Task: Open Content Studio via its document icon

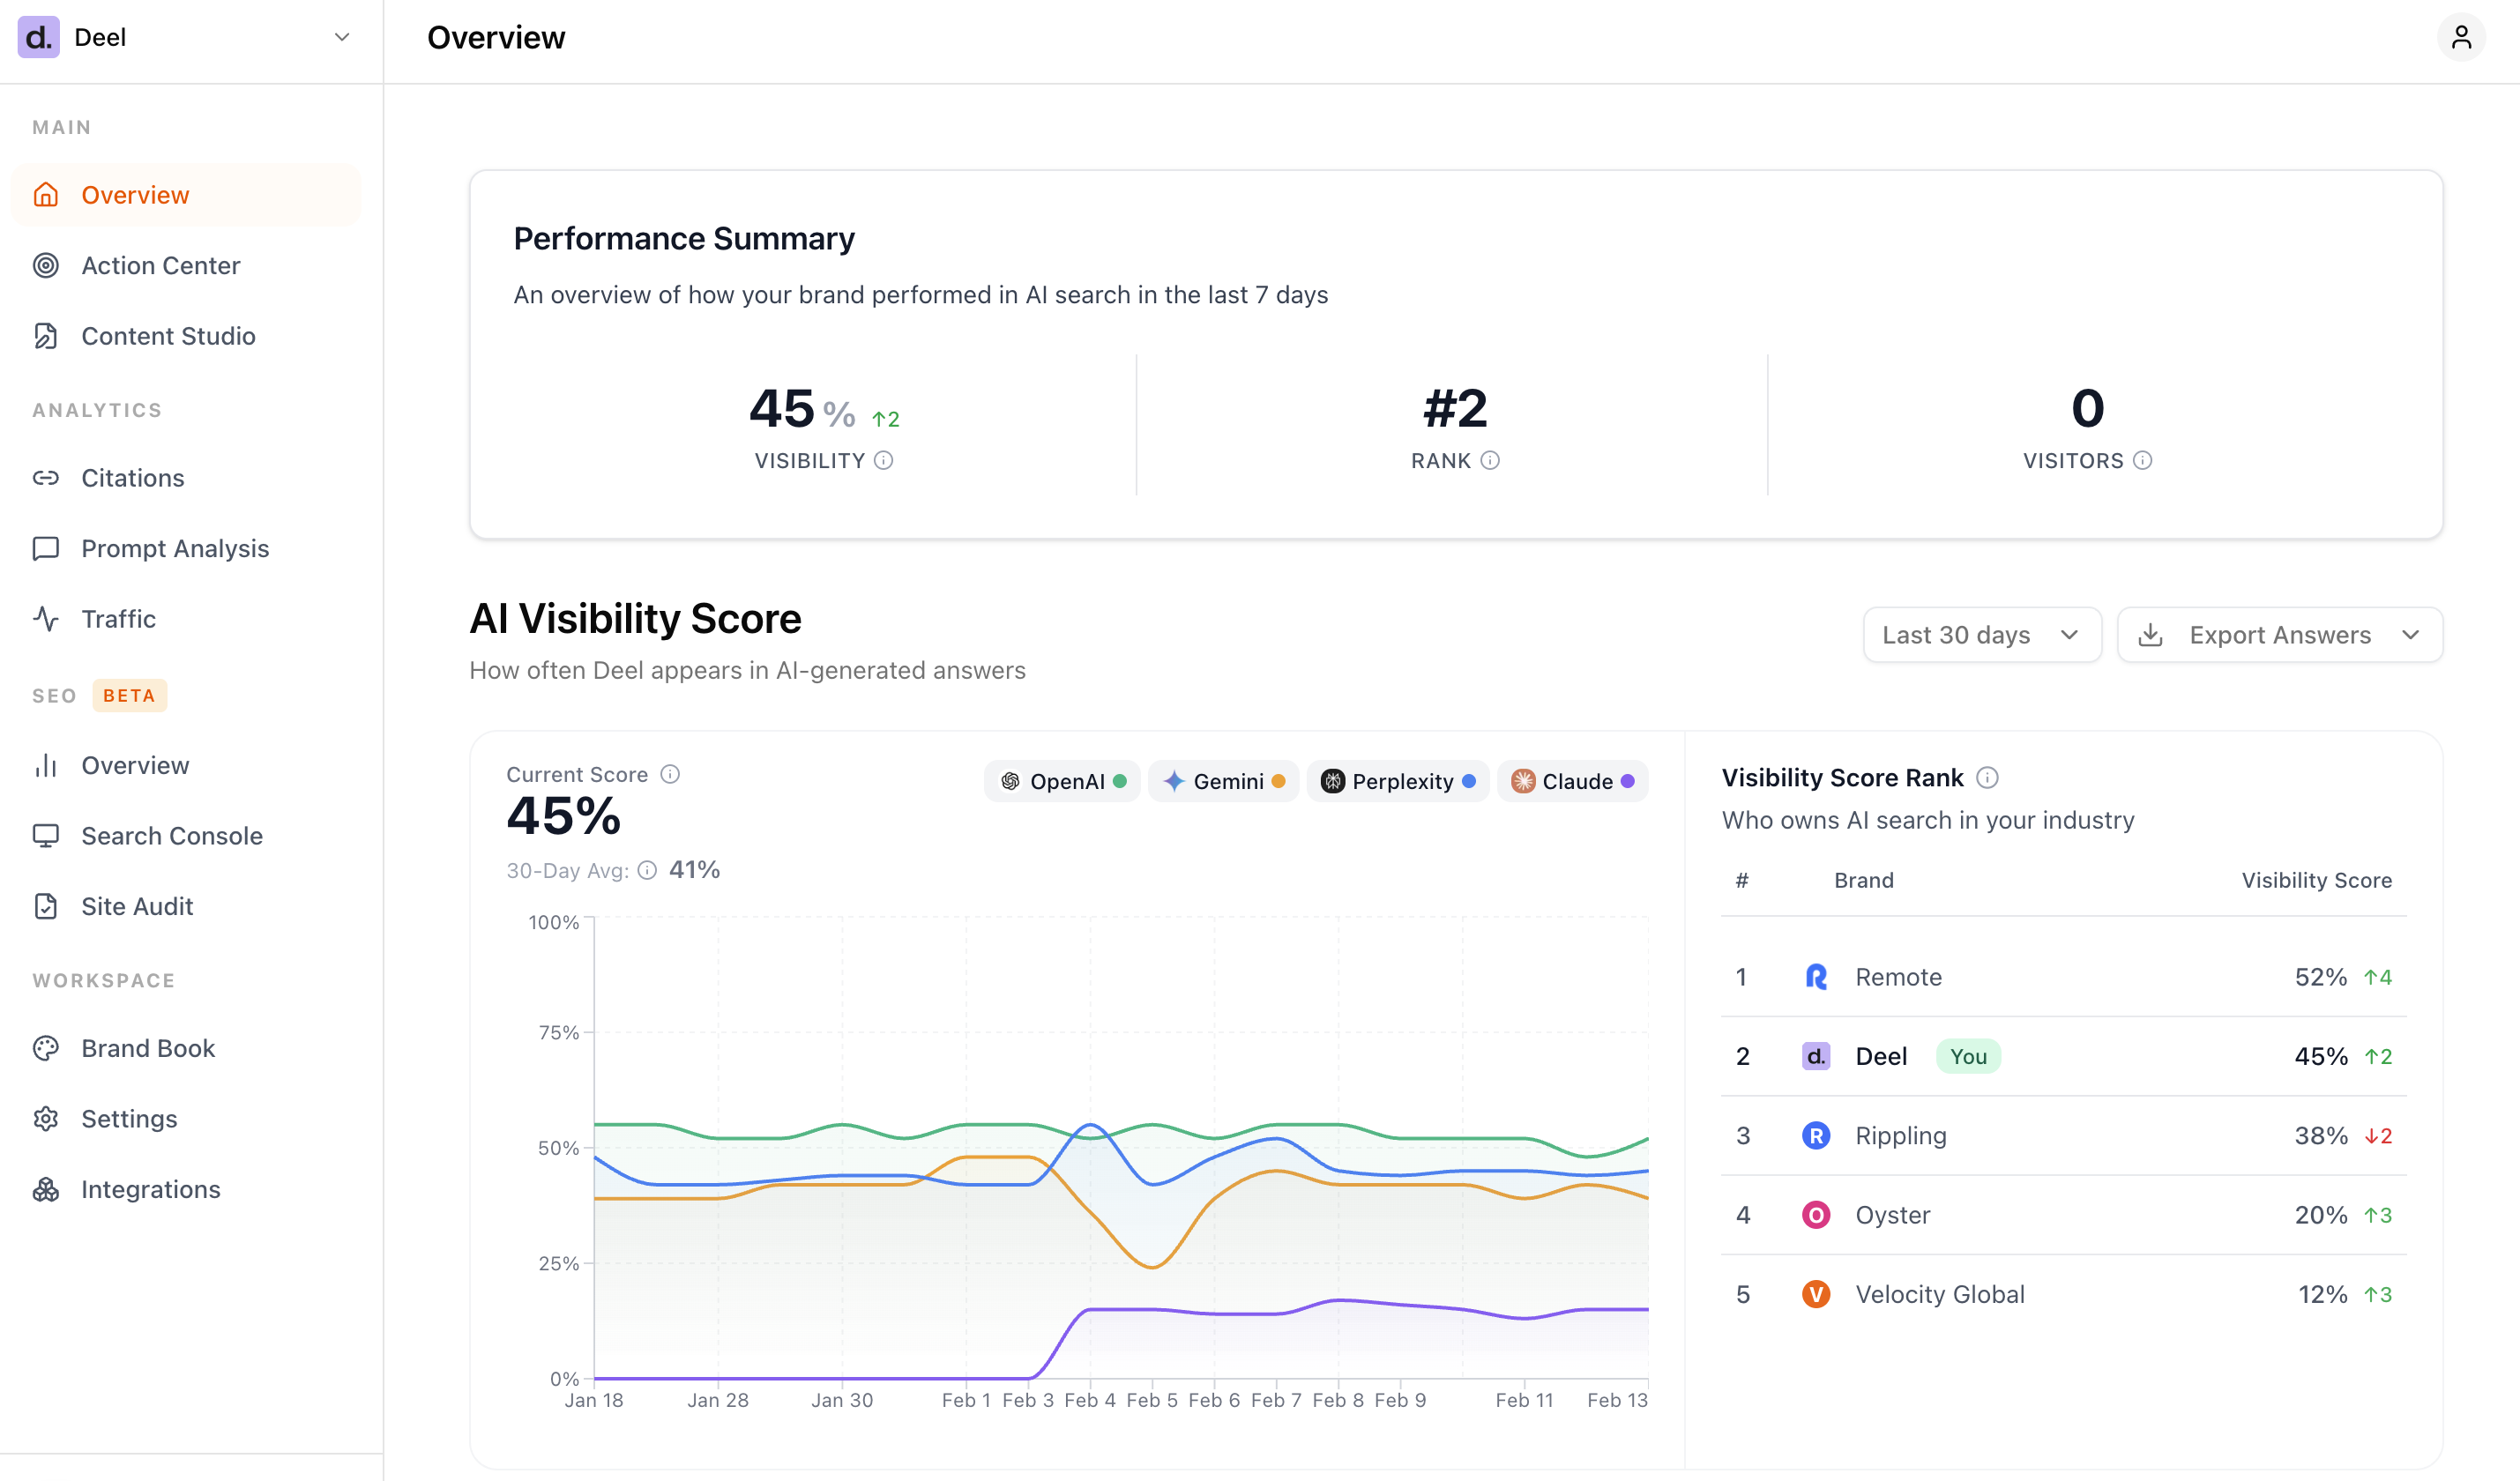Action: pyautogui.click(x=47, y=336)
